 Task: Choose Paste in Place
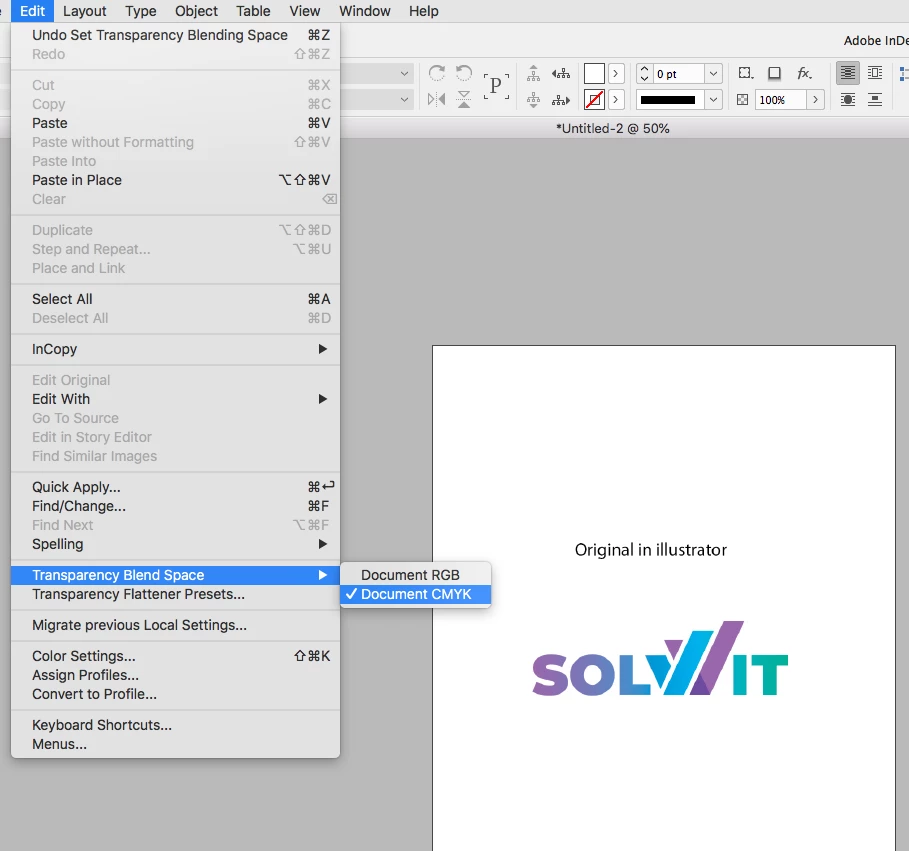(175, 180)
